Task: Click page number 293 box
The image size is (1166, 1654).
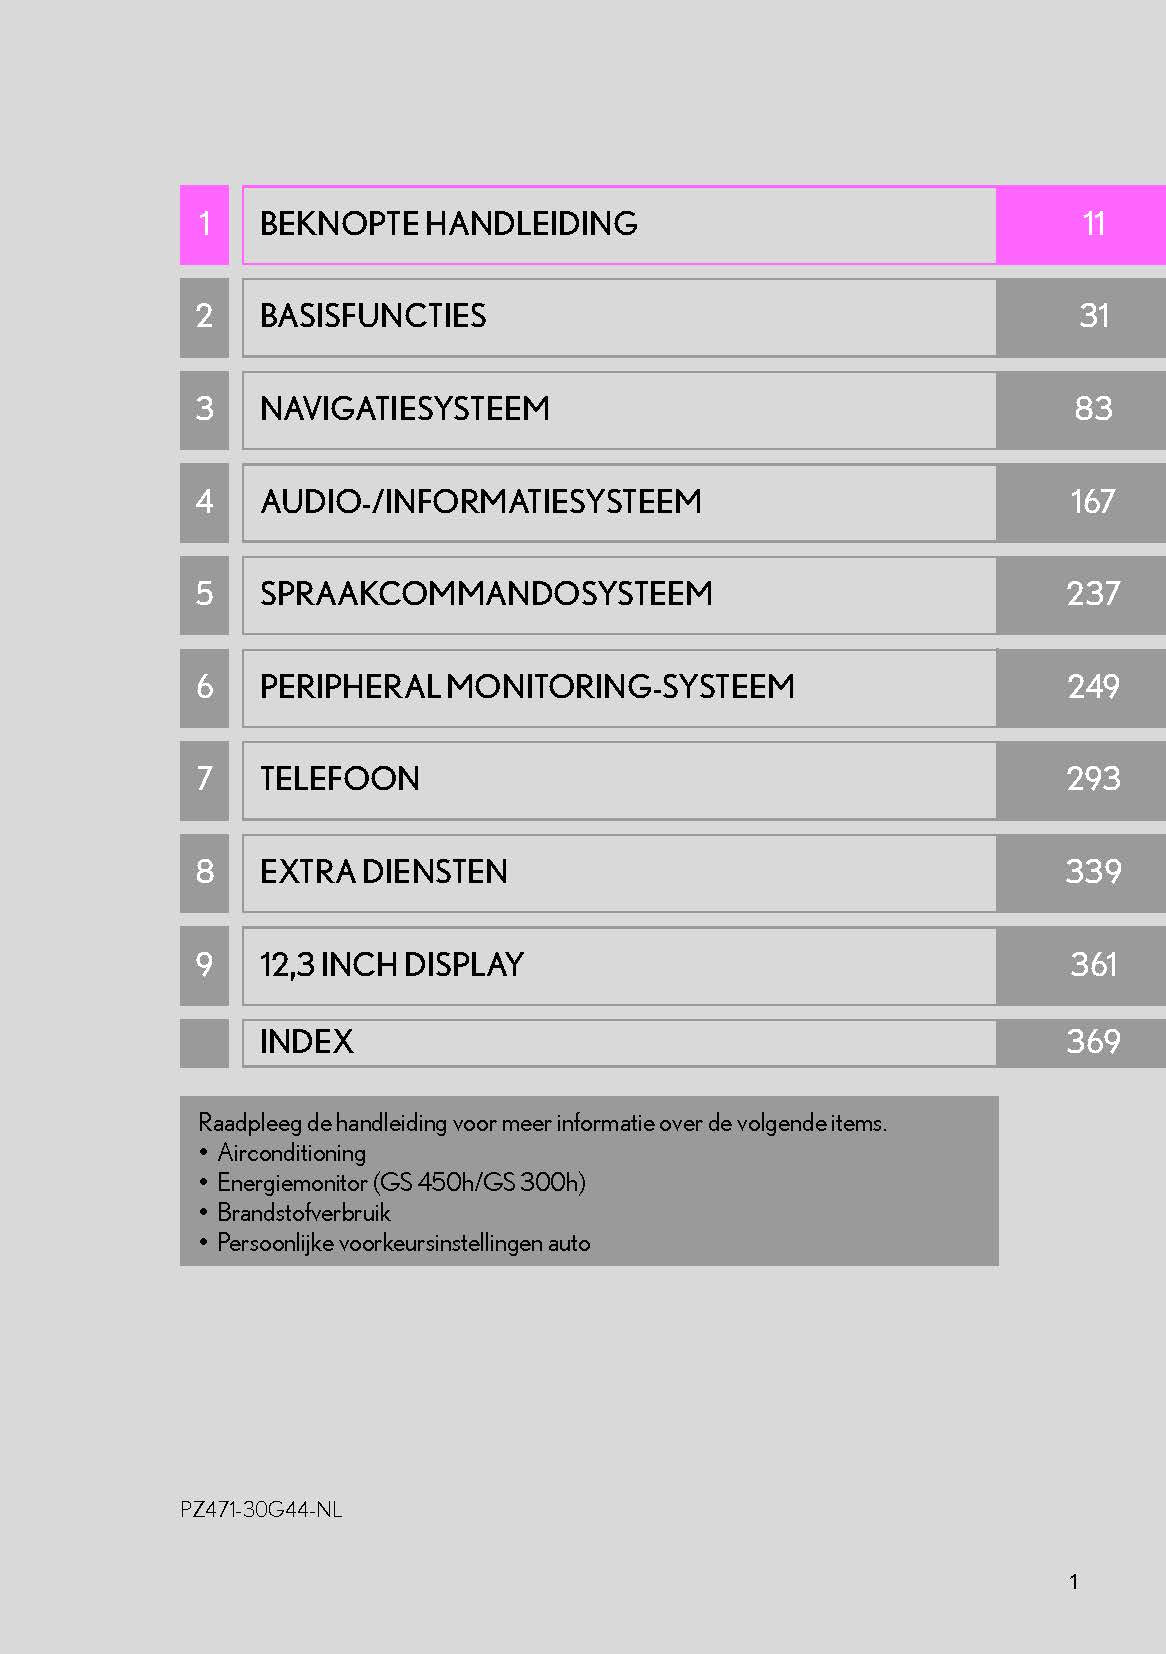Action: tap(1093, 780)
